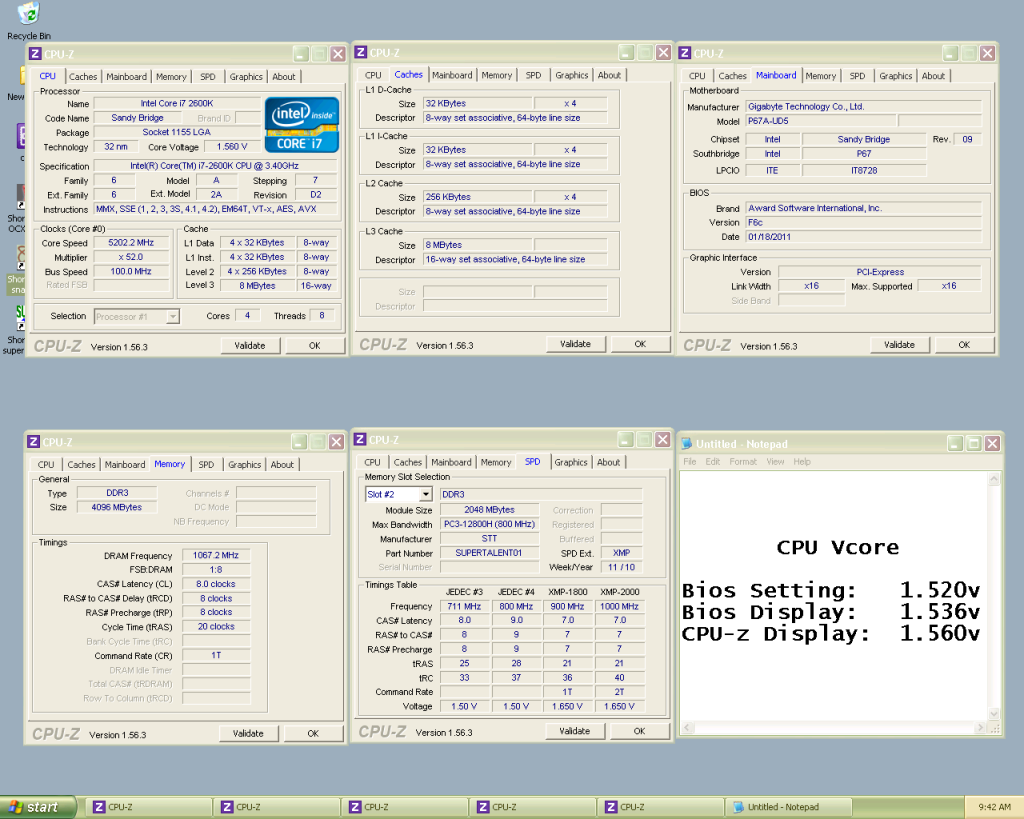Screen dimensions: 1024x819
Task: Click the Untitled - Notepad taskbar button
Action: (x=788, y=807)
